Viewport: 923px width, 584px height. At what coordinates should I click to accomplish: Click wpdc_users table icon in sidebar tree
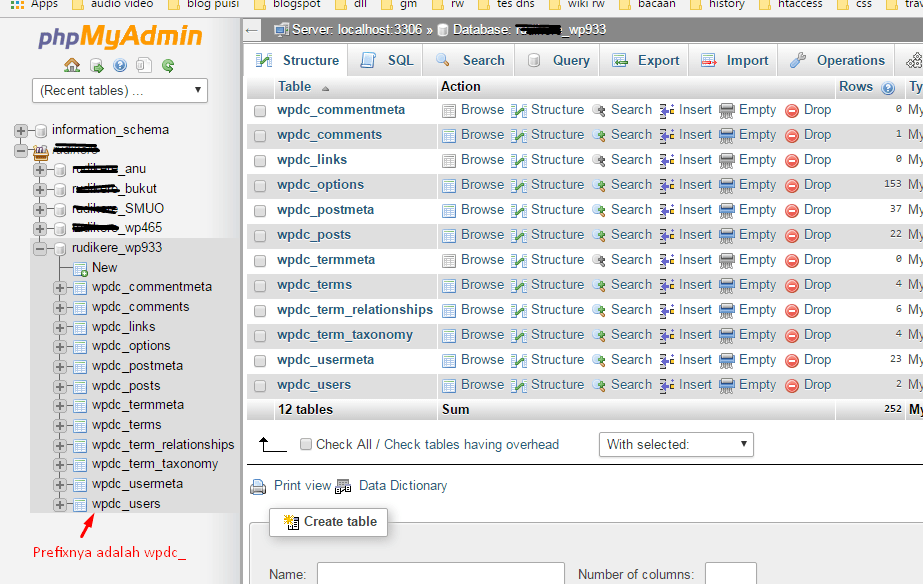coord(81,505)
